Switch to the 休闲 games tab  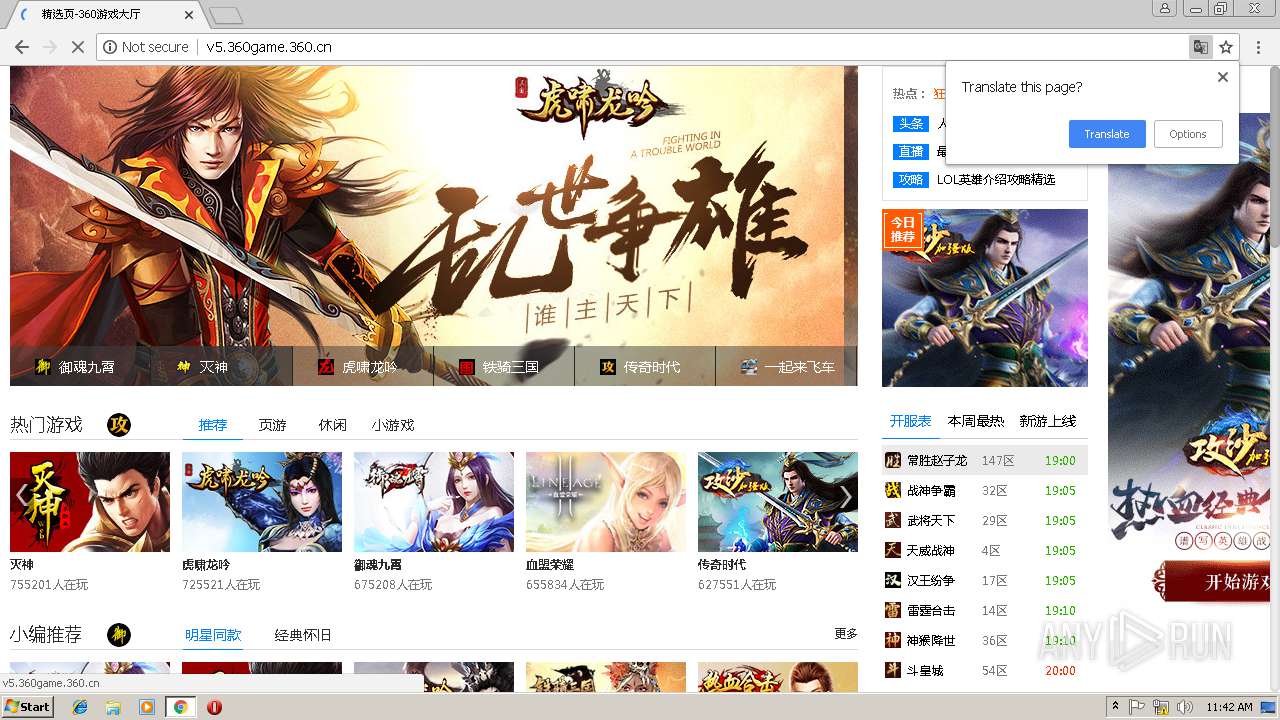coord(333,425)
